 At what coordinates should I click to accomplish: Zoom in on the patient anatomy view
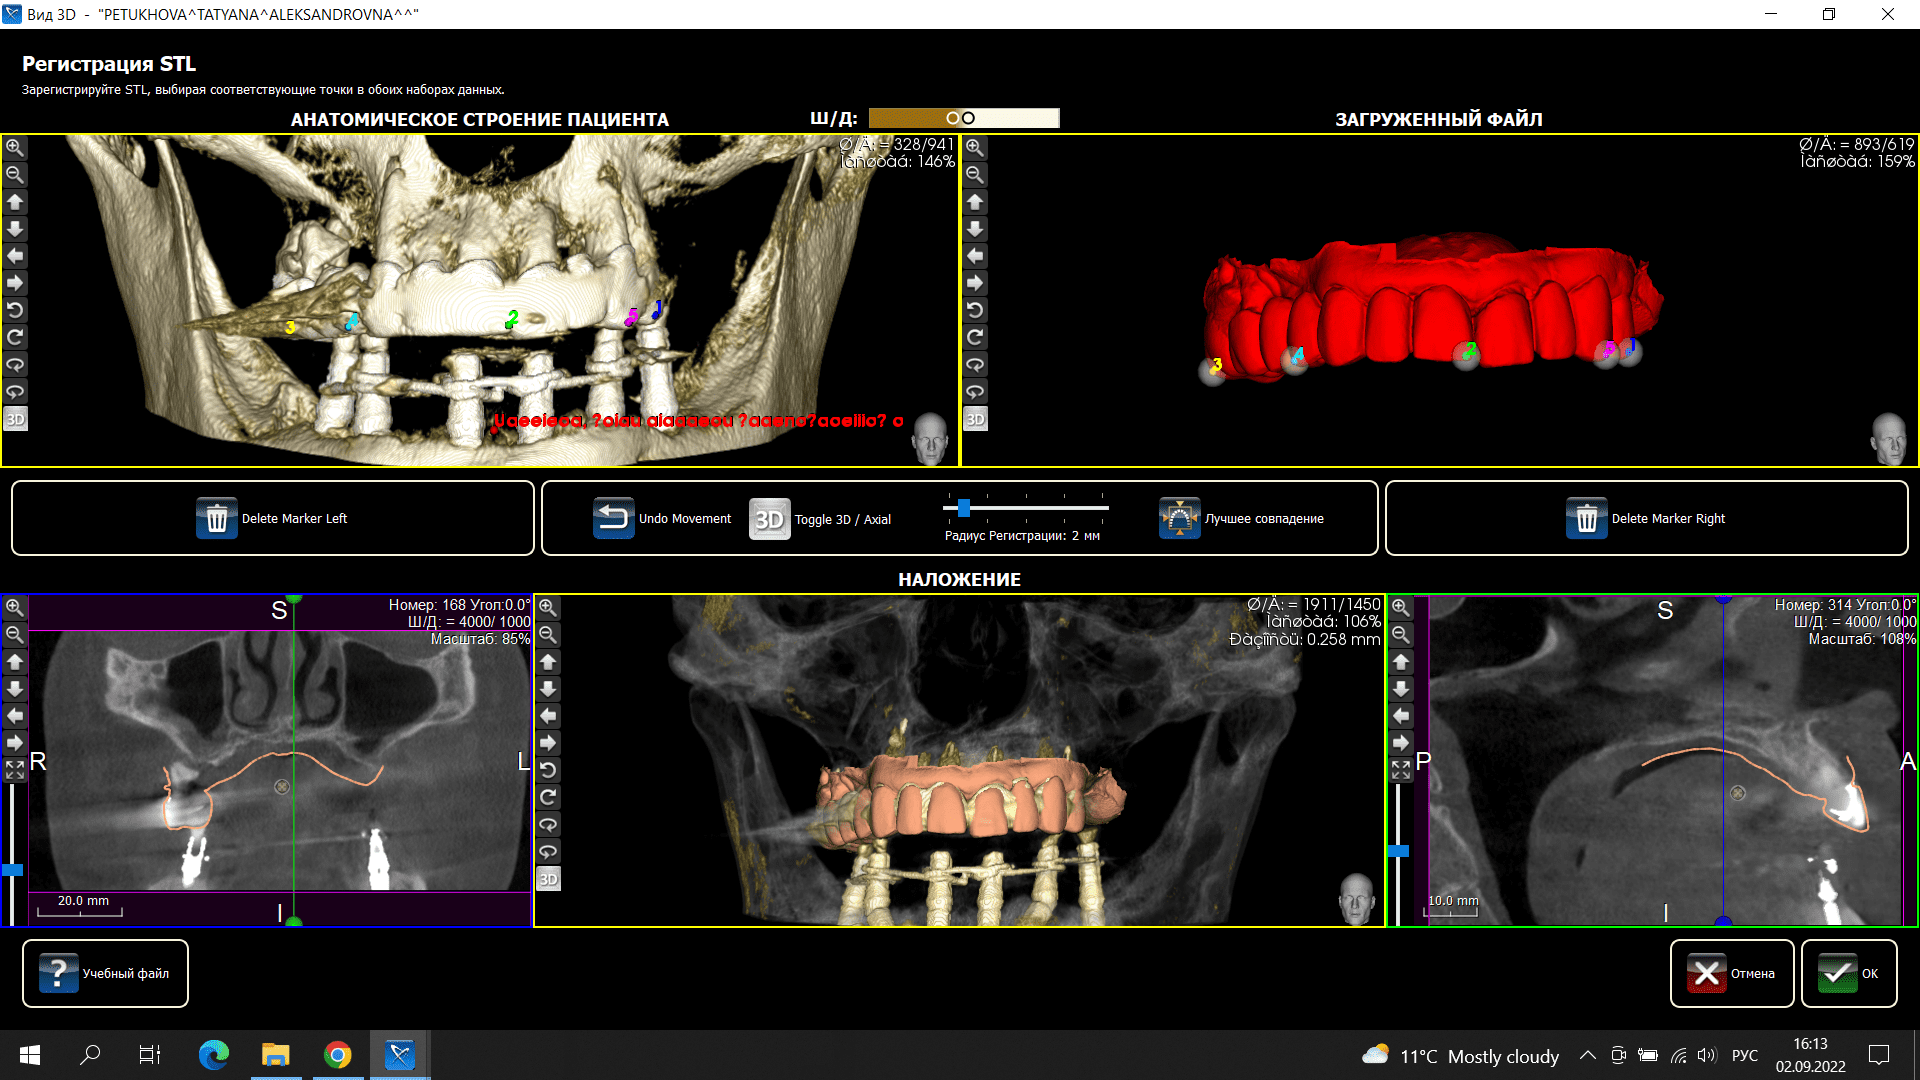(x=15, y=148)
